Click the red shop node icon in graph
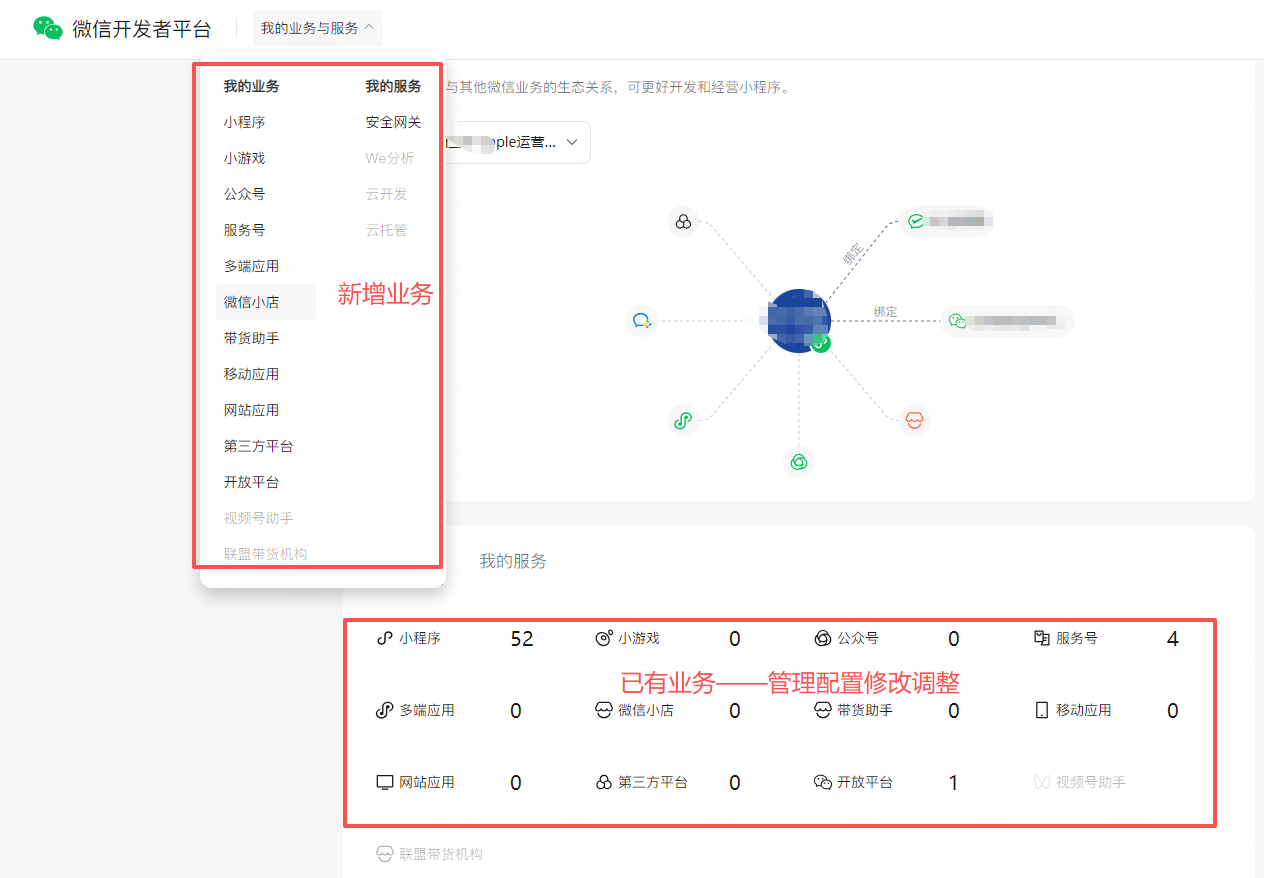1264x878 pixels. [914, 420]
